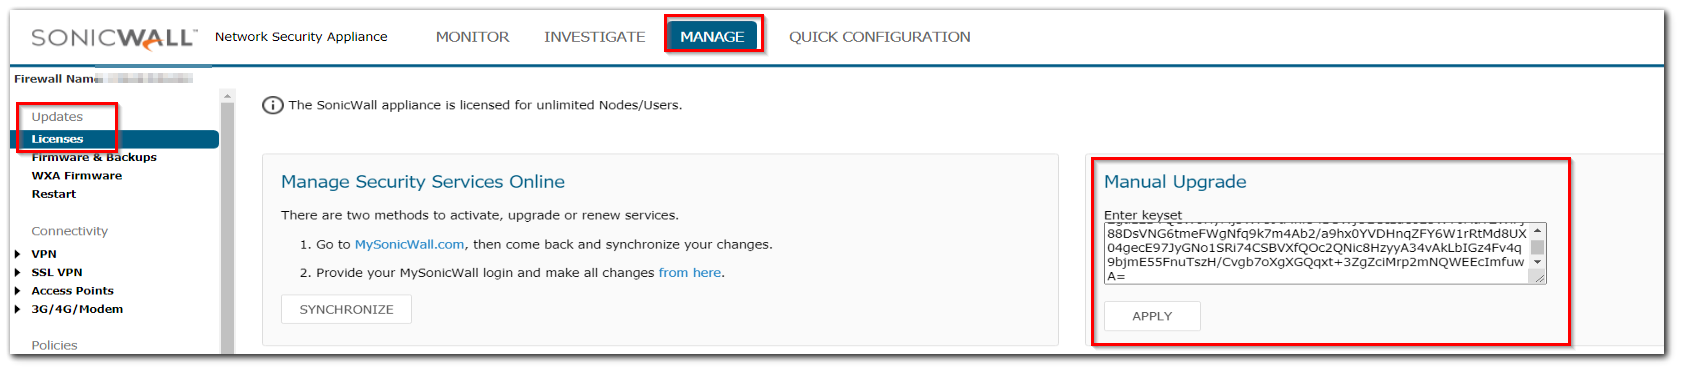
Task: Click the SonicWall logo
Action: point(114,38)
